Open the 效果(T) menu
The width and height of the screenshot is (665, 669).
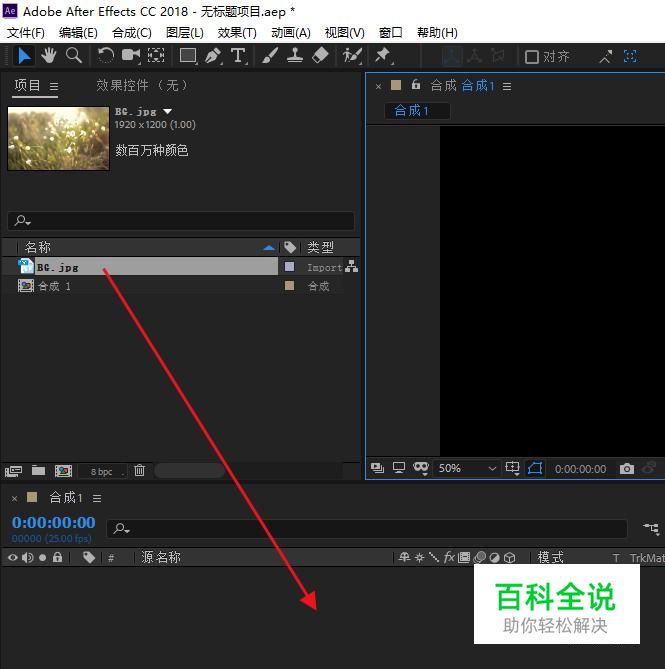237,32
